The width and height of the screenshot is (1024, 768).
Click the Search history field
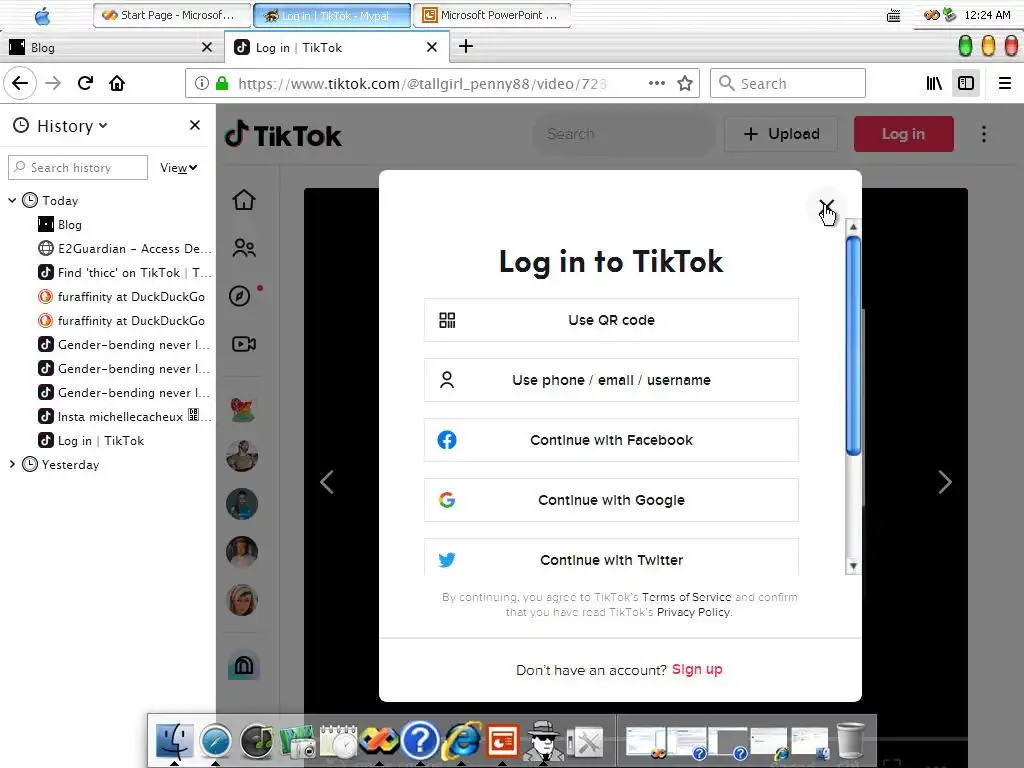click(78, 168)
